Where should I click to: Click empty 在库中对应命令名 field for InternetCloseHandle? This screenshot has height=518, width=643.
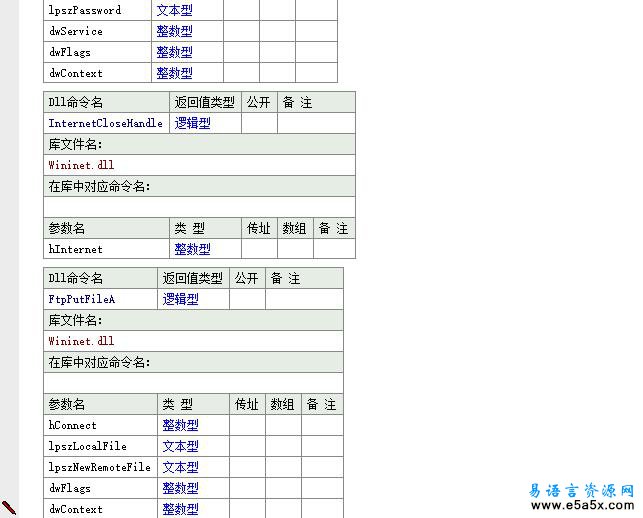click(x=199, y=207)
